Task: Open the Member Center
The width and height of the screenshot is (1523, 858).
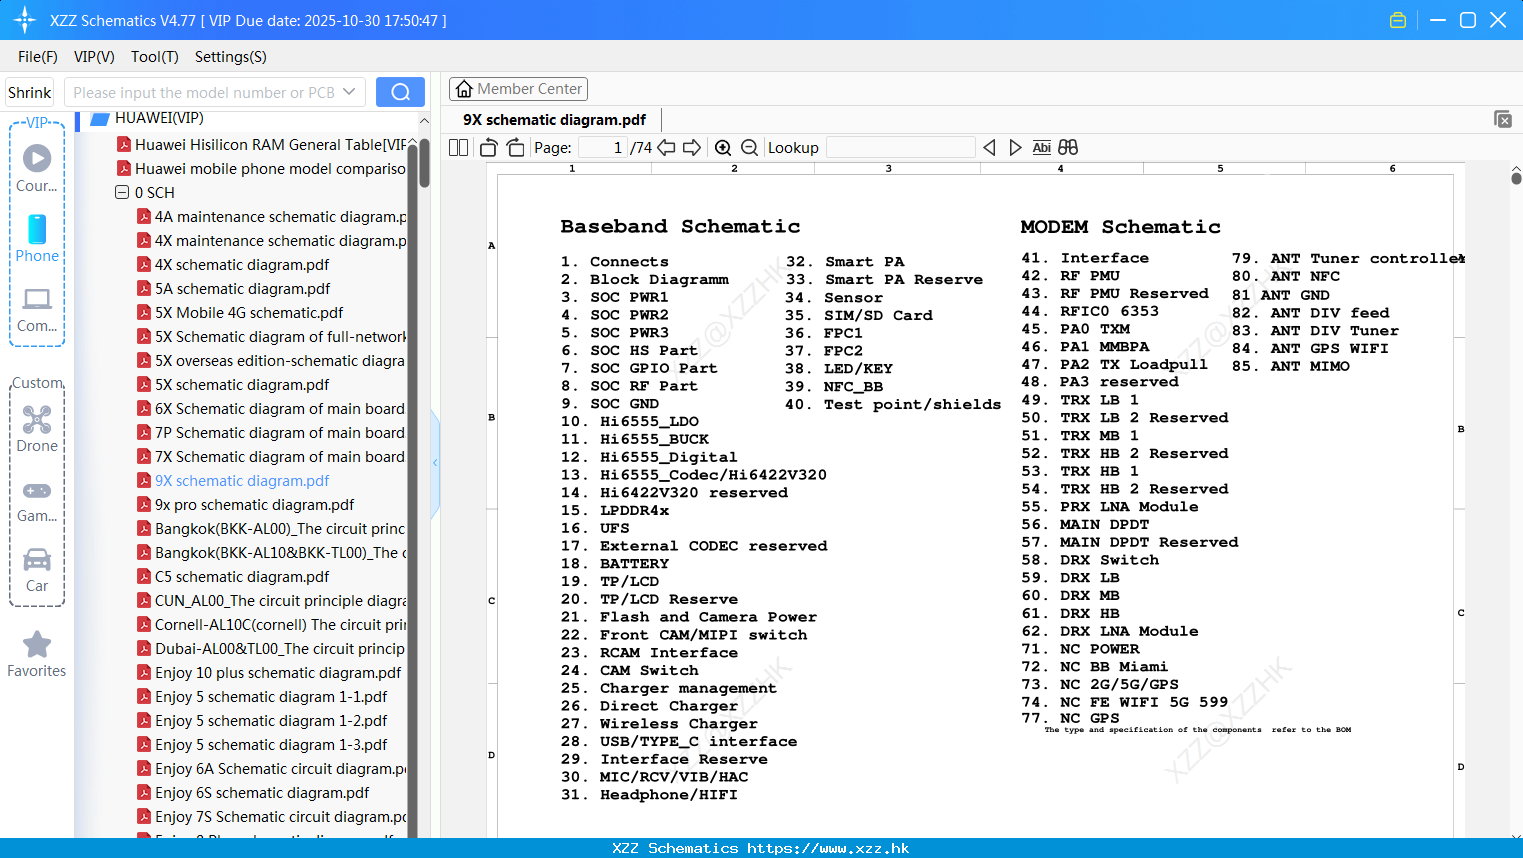Action: (x=518, y=89)
